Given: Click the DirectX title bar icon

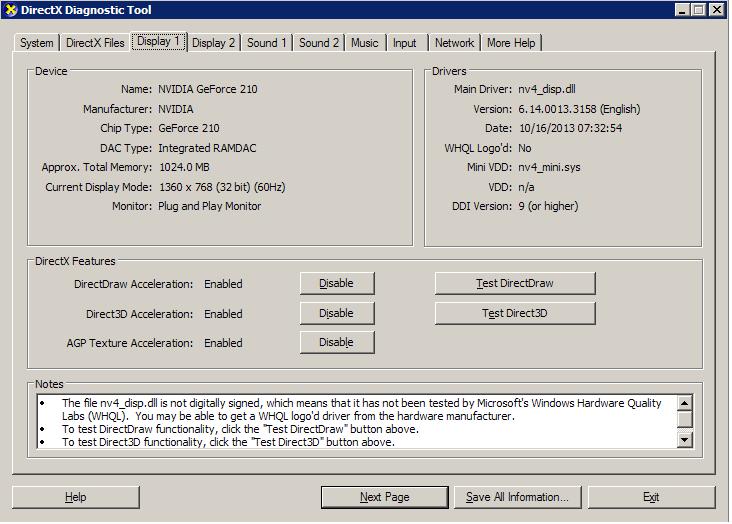Looking at the screenshot, I should [x=11, y=10].
